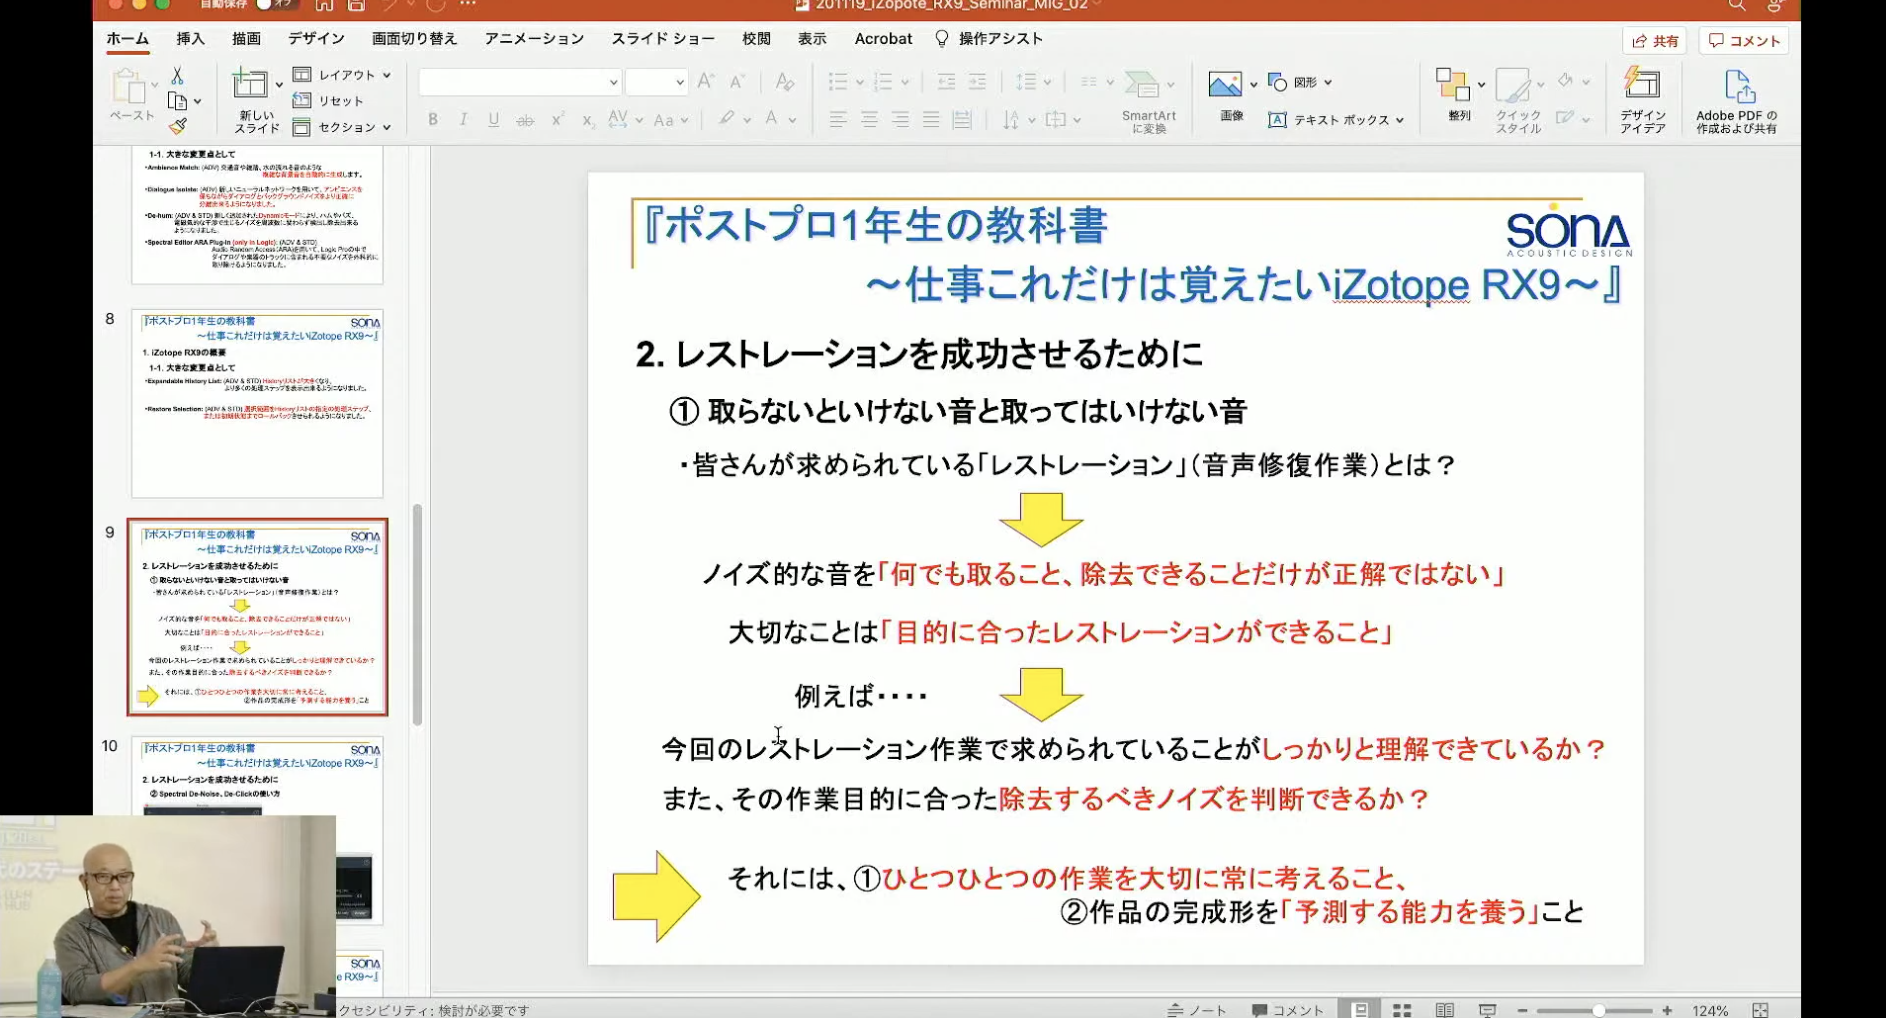
Task: Toggle normal view button in status bar
Action: 1360,1010
